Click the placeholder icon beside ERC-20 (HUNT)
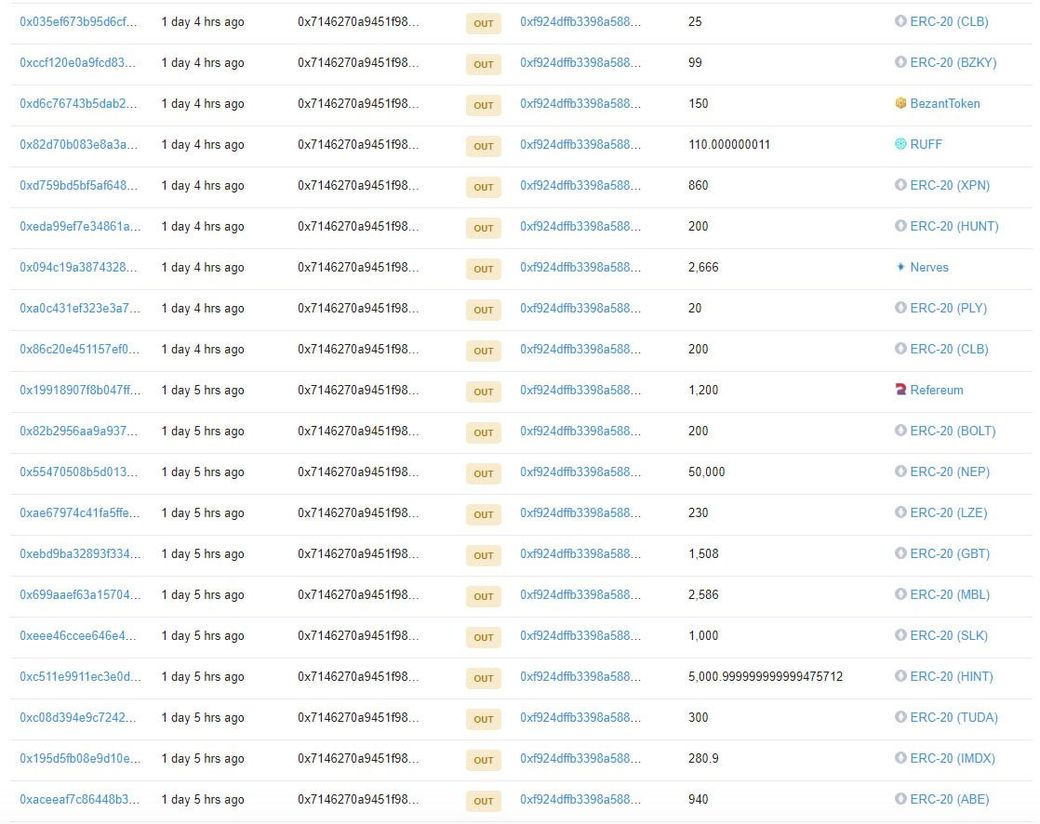1040x824 pixels. pyautogui.click(x=900, y=226)
